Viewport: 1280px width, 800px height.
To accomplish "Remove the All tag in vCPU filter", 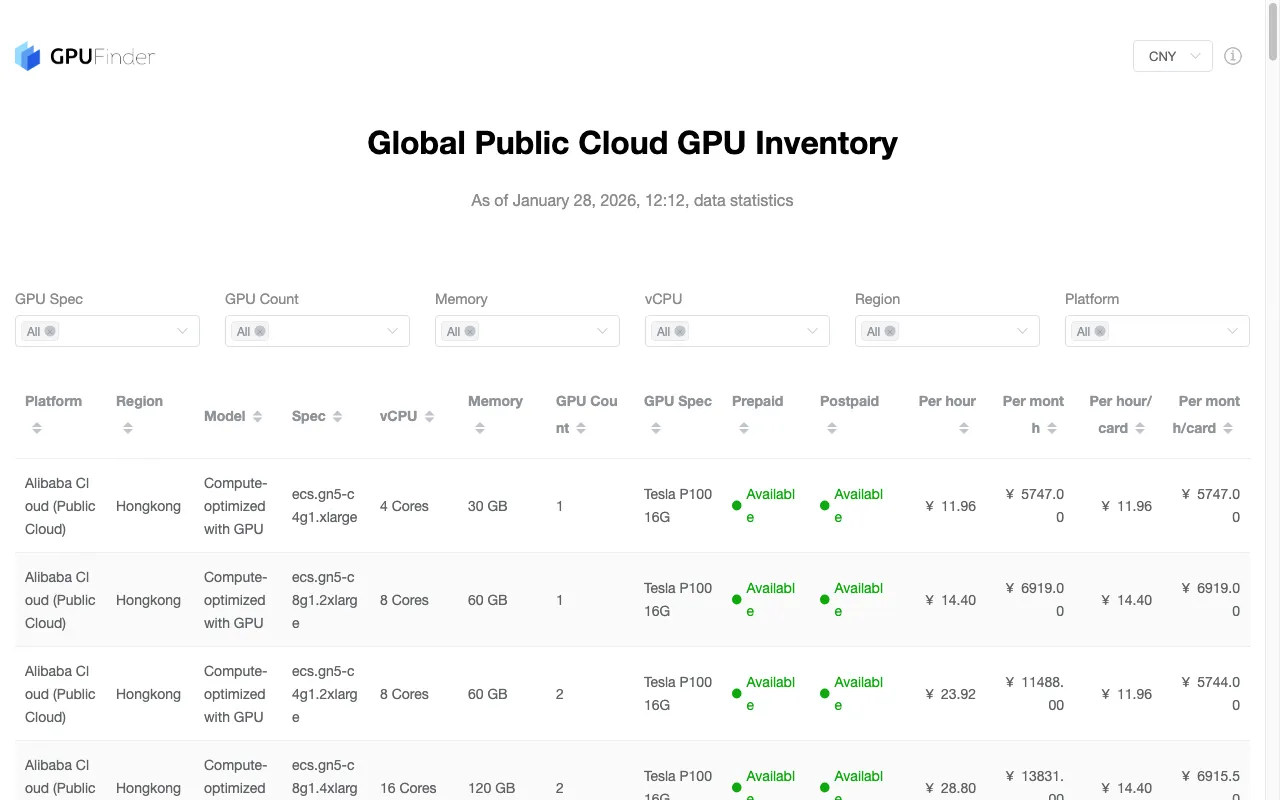I will (x=680, y=331).
